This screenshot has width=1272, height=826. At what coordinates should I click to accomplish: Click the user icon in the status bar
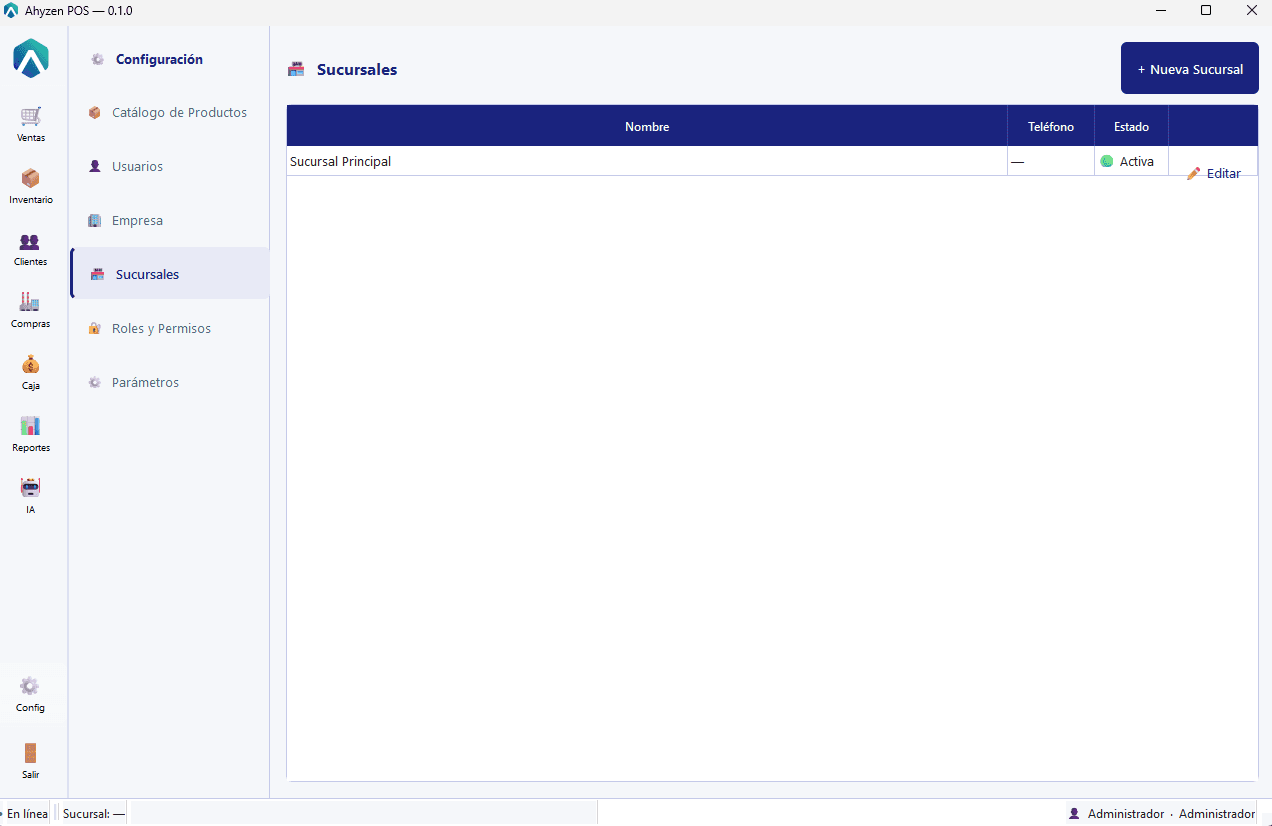tap(1075, 814)
